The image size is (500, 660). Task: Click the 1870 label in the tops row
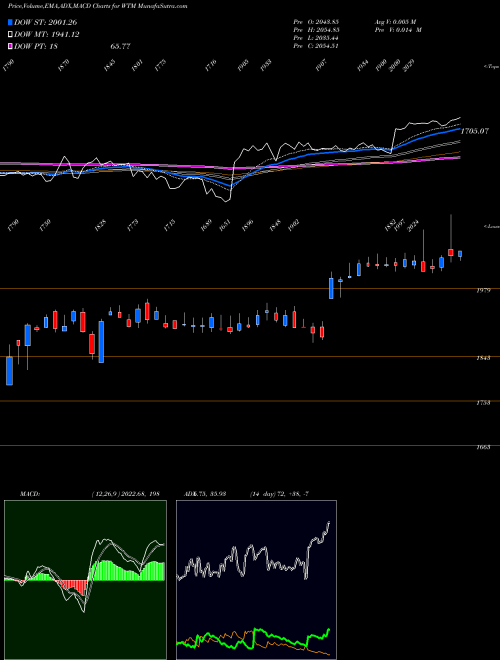63,65
